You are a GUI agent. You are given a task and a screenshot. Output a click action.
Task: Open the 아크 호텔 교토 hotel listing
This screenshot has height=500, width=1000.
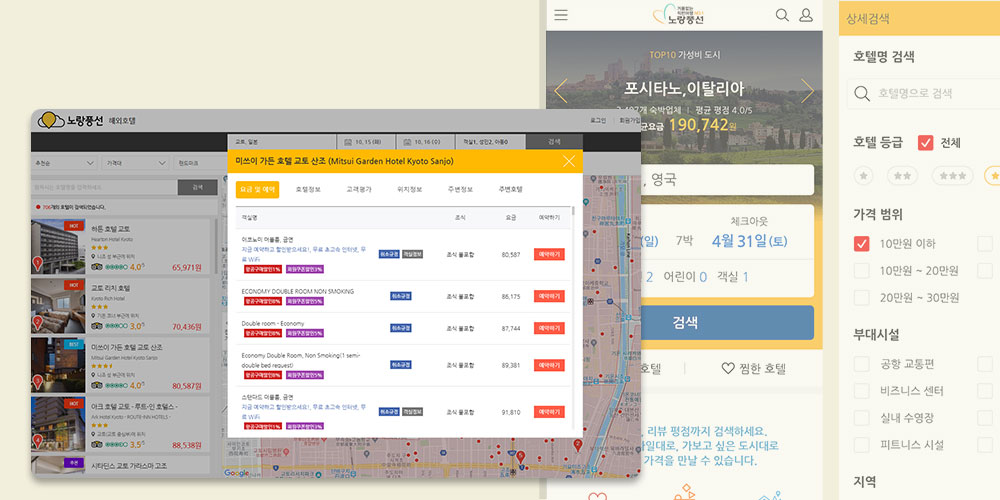pyautogui.click(x=121, y=423)
